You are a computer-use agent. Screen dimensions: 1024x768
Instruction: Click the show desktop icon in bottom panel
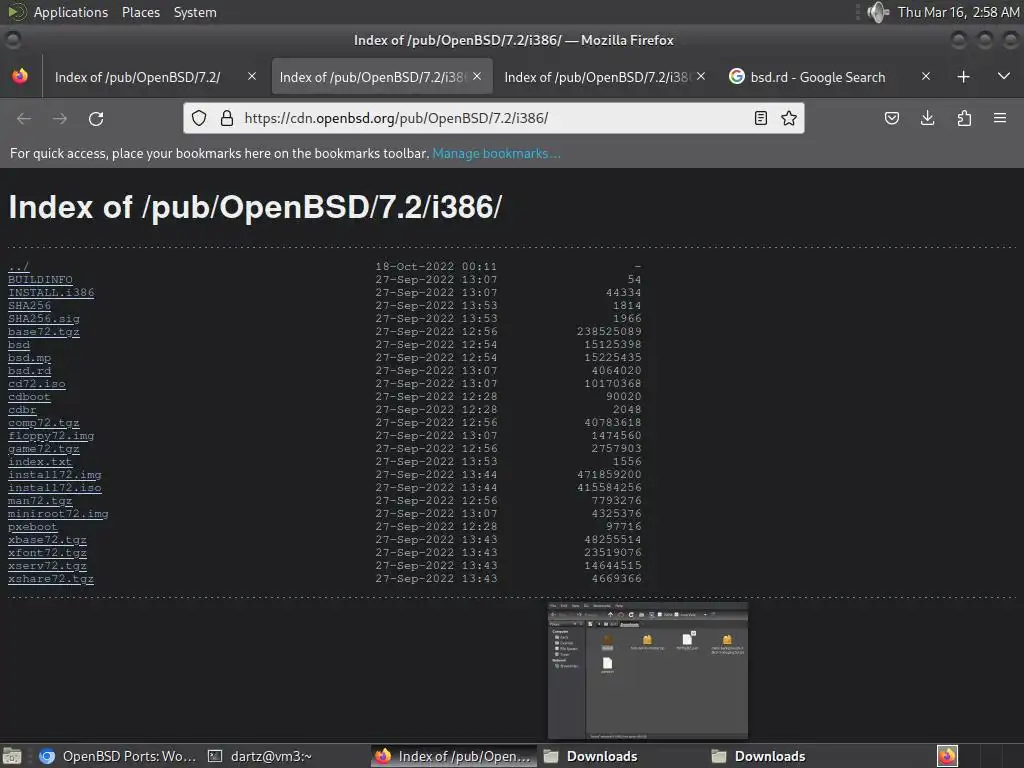coord(12,756)
